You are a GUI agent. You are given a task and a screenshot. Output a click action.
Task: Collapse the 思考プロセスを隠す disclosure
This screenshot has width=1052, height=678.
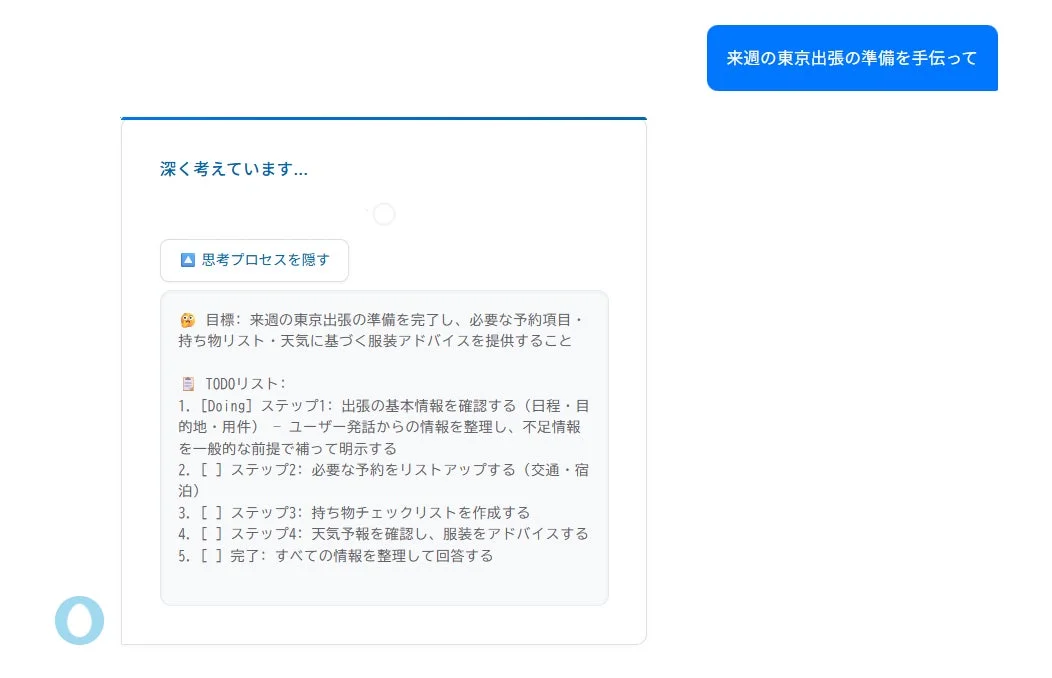(254, 260)
